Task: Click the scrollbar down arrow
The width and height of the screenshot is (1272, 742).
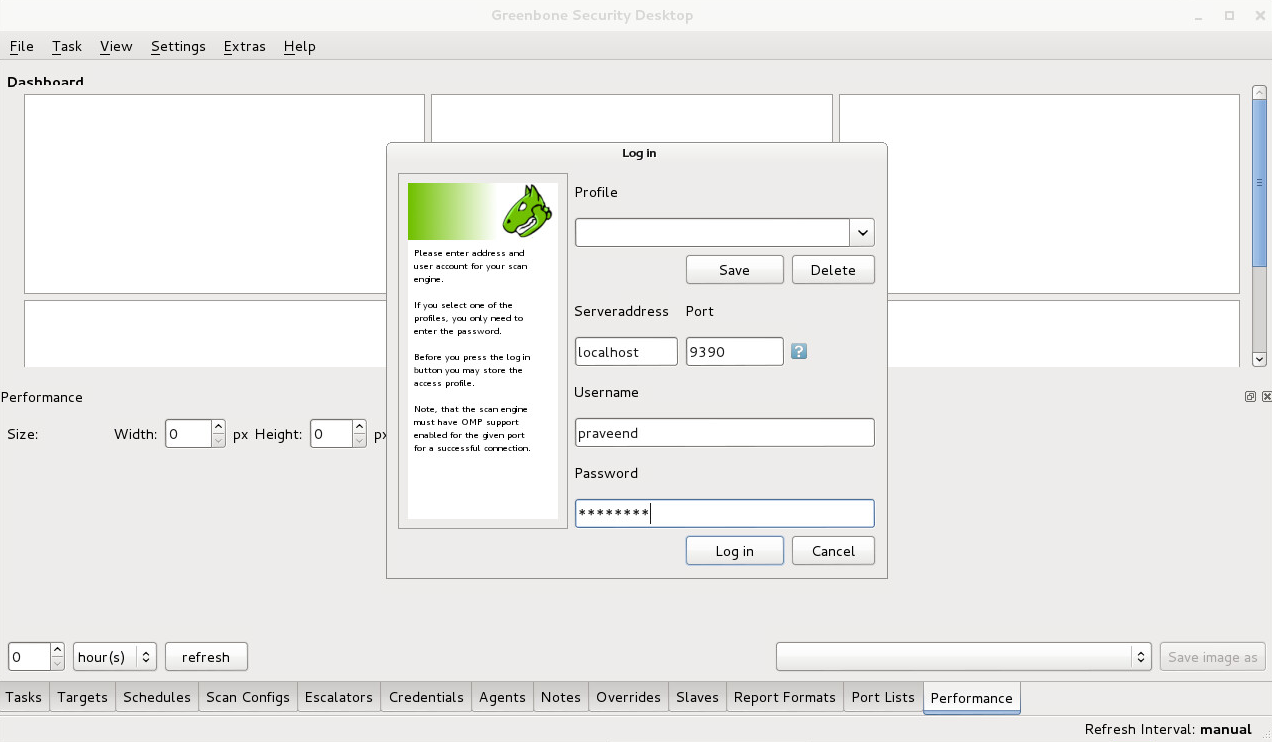Action: pos(1259,358)
